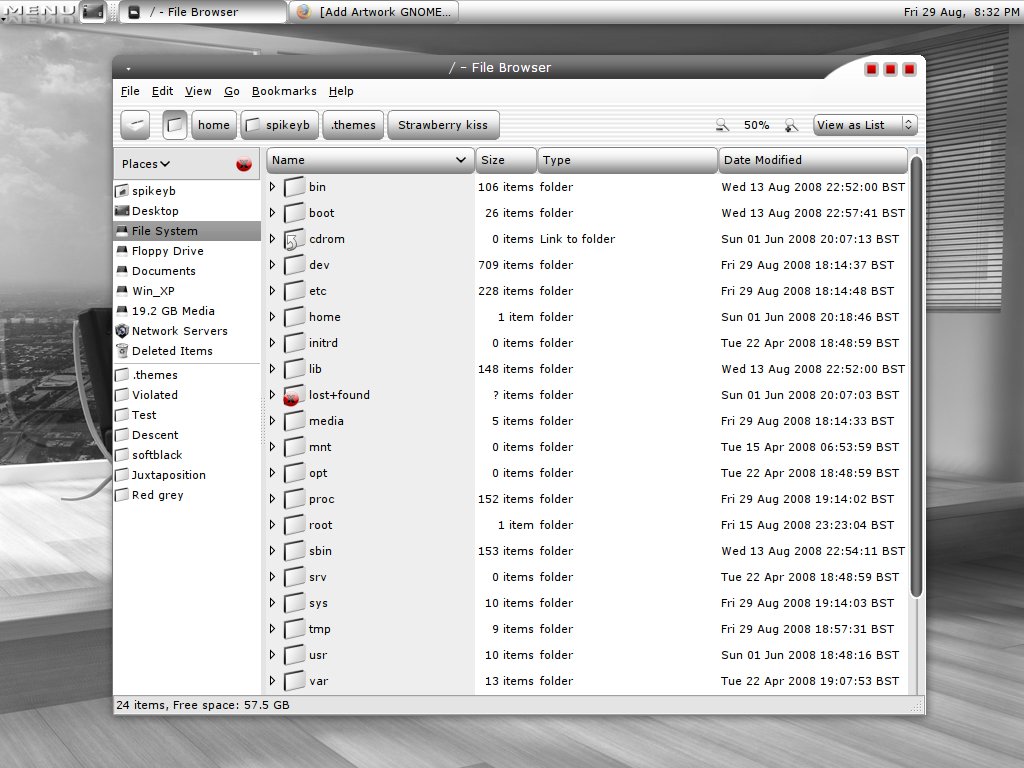Click the vertical scrollbar of file list

916,376
